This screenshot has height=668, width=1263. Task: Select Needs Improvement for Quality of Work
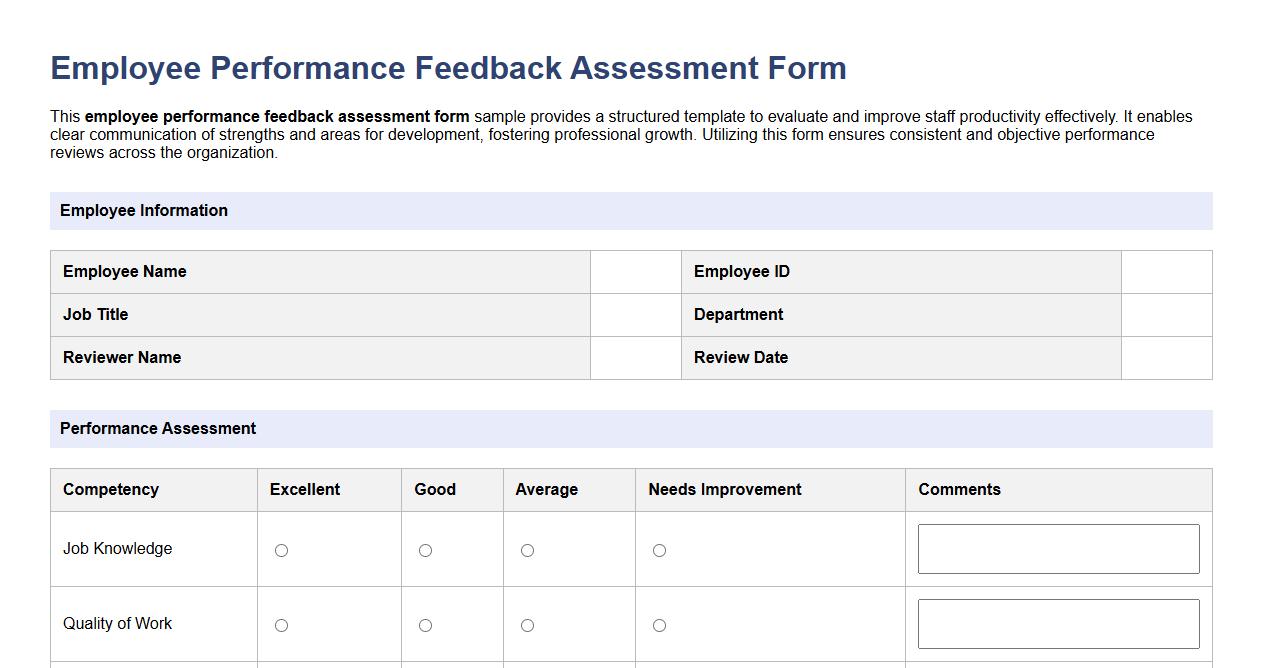pyautogui.click(x=659, y=624)
